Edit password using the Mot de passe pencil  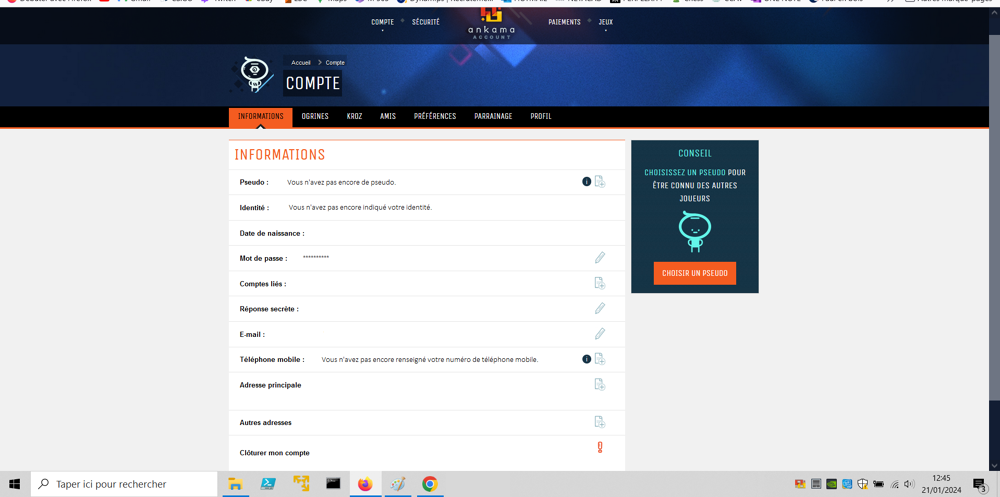coord(599,258)
